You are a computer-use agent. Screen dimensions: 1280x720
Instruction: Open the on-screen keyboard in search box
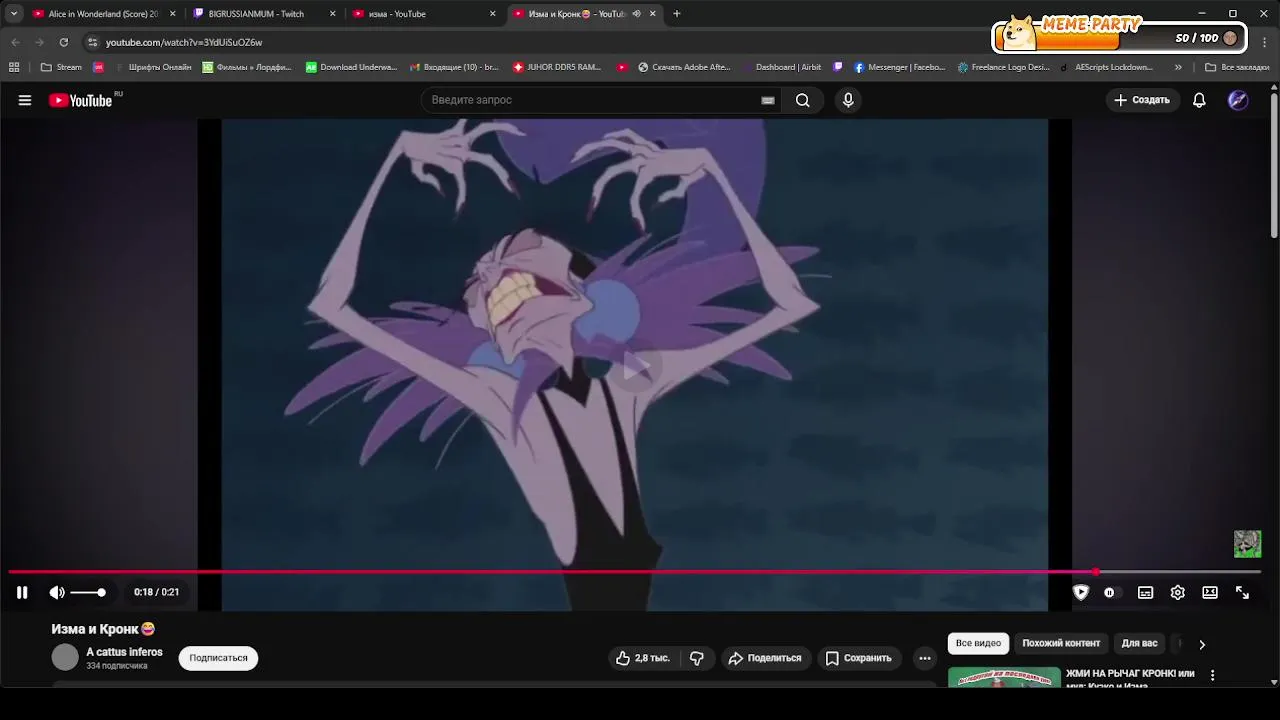point(767,100)
